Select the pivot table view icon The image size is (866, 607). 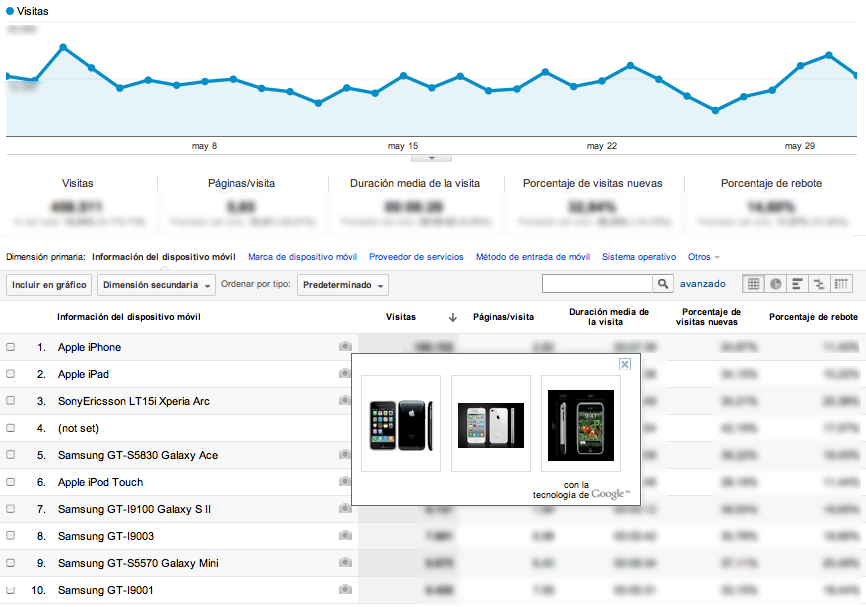coord(842,285)
